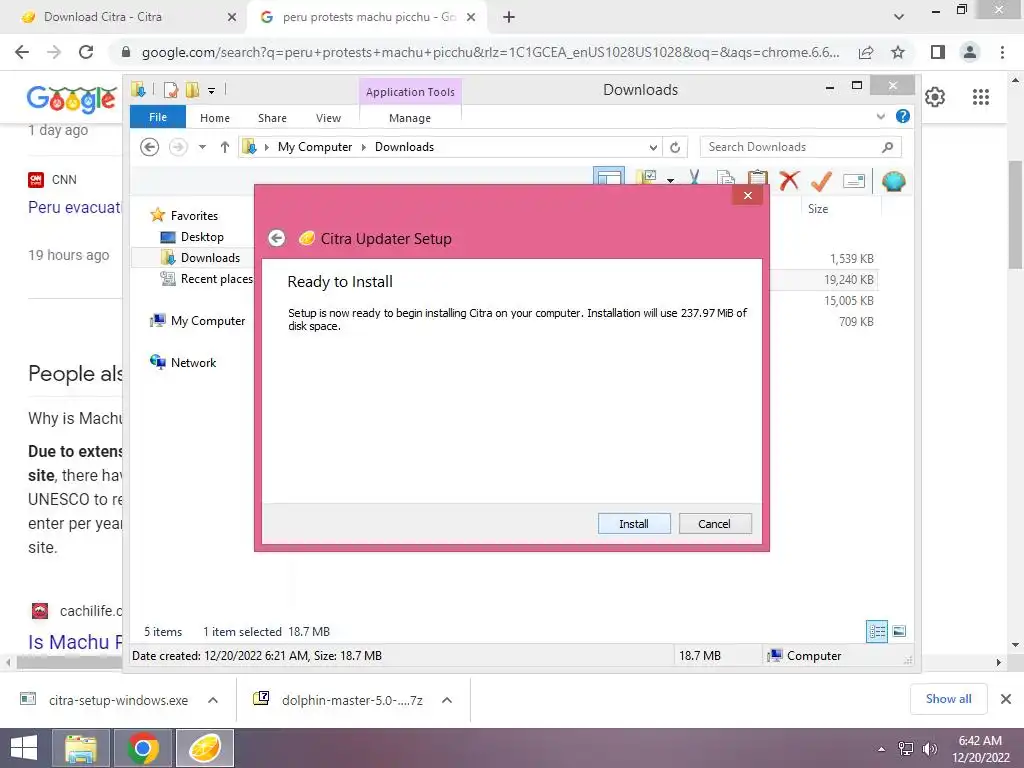
Task: Click the arrow between My Computer and Downloads
Action: pos(364,148)
